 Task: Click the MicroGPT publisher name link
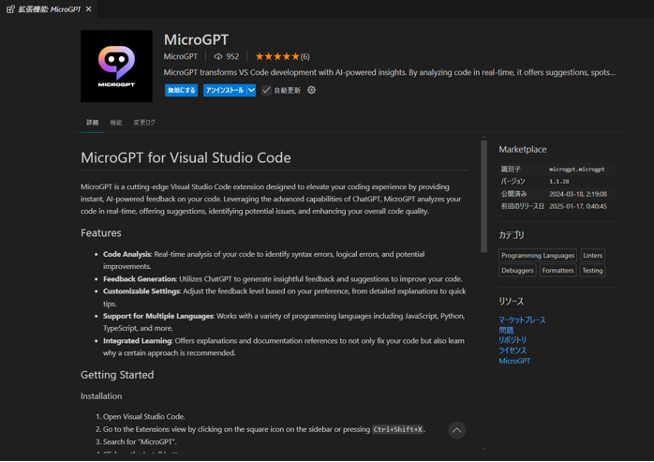coord(181,56)
